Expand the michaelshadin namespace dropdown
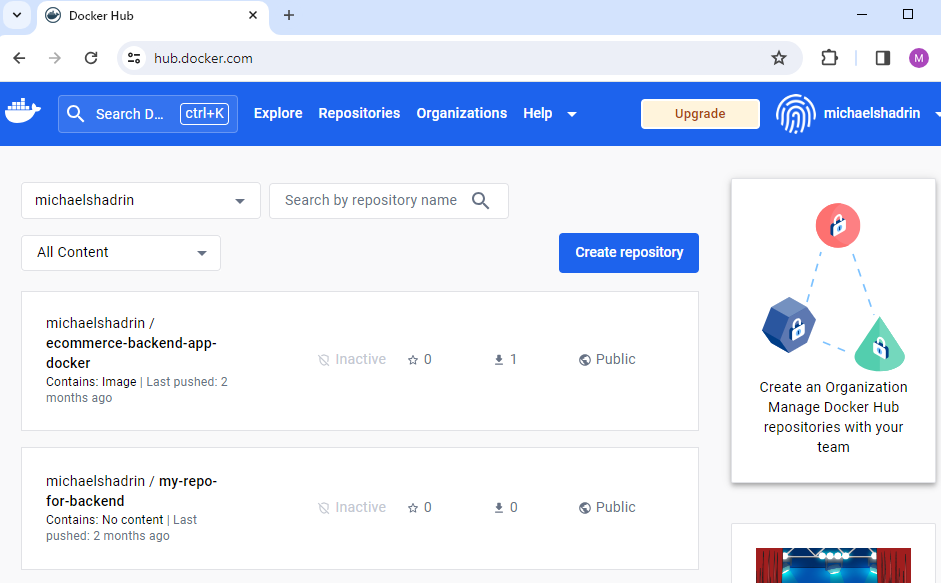The height and width of the screenshot is (583, 941). [x=141, y=201]
